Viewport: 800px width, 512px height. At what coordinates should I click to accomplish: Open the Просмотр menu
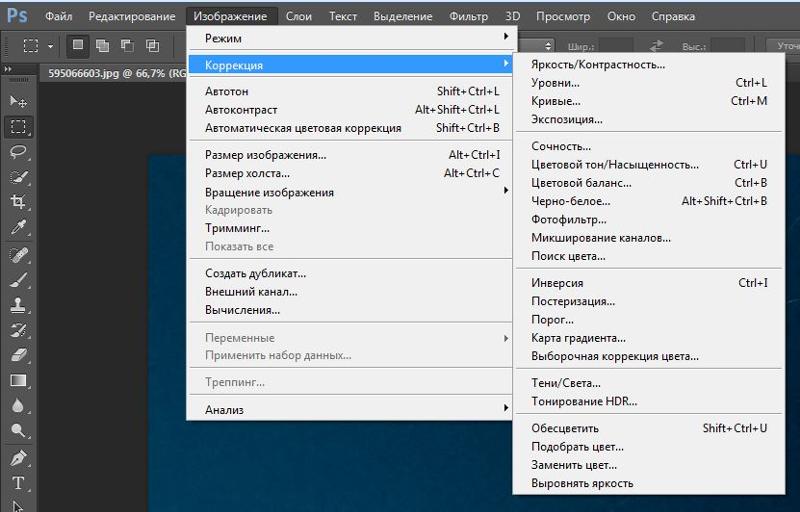point(563,16)
